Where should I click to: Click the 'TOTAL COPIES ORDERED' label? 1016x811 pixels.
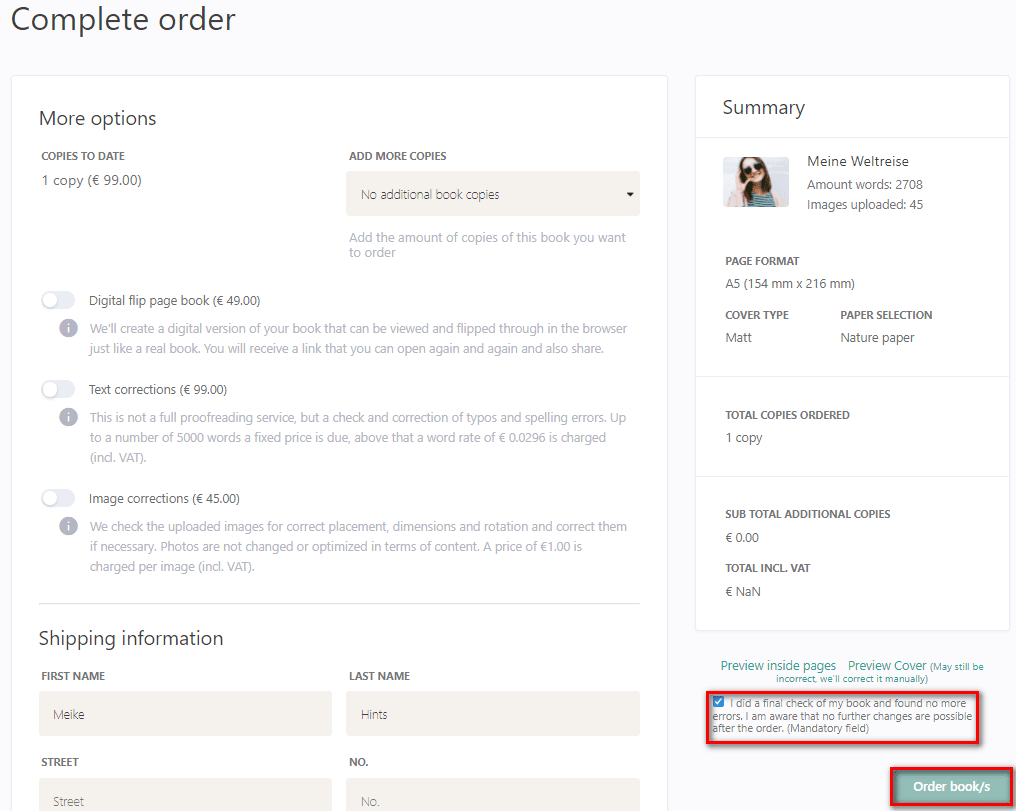(x=787, y=415)
